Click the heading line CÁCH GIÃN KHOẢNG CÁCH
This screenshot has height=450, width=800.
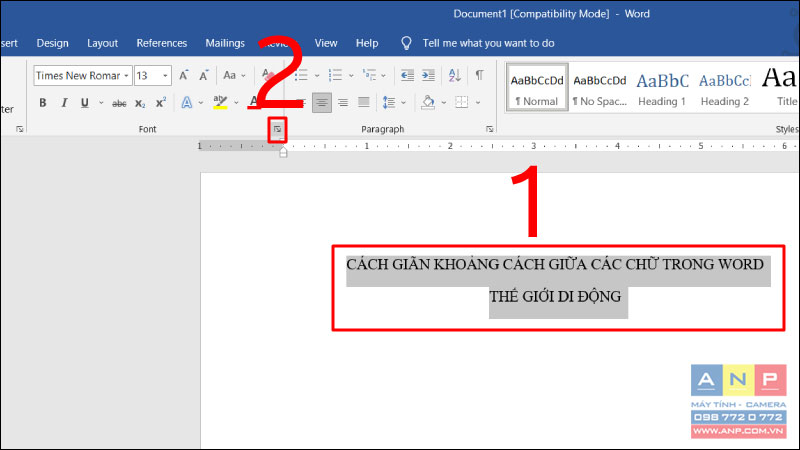pos(555,264)
